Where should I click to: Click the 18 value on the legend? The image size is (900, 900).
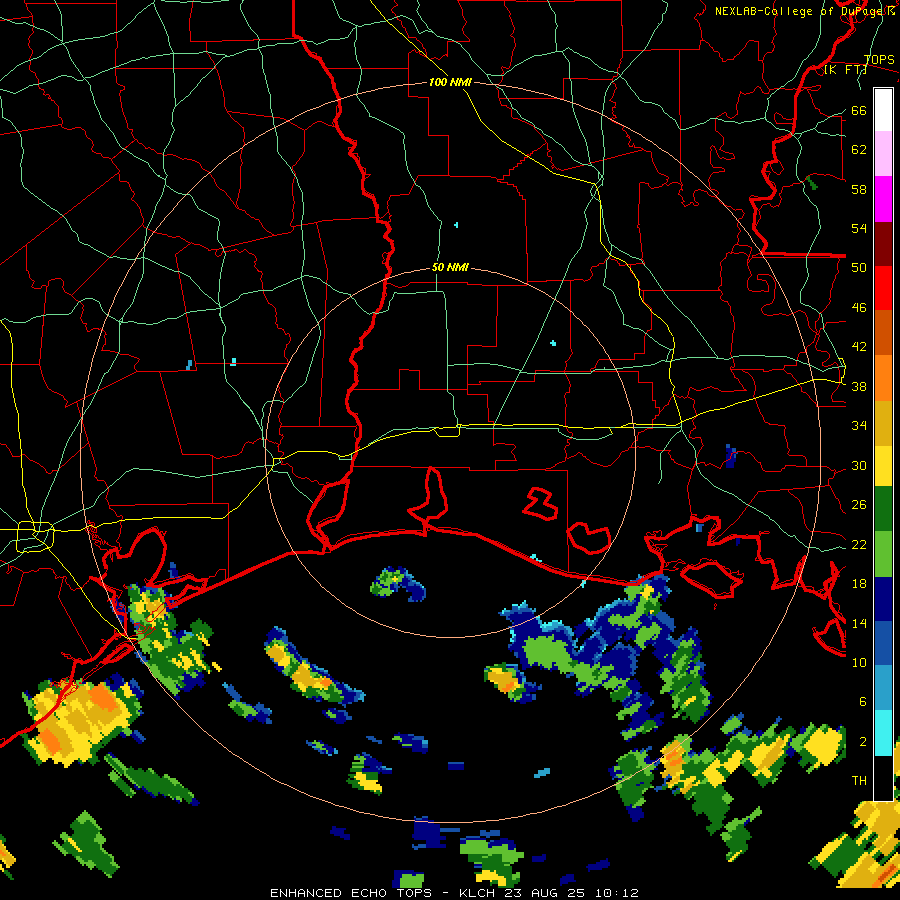pos(859,584)
